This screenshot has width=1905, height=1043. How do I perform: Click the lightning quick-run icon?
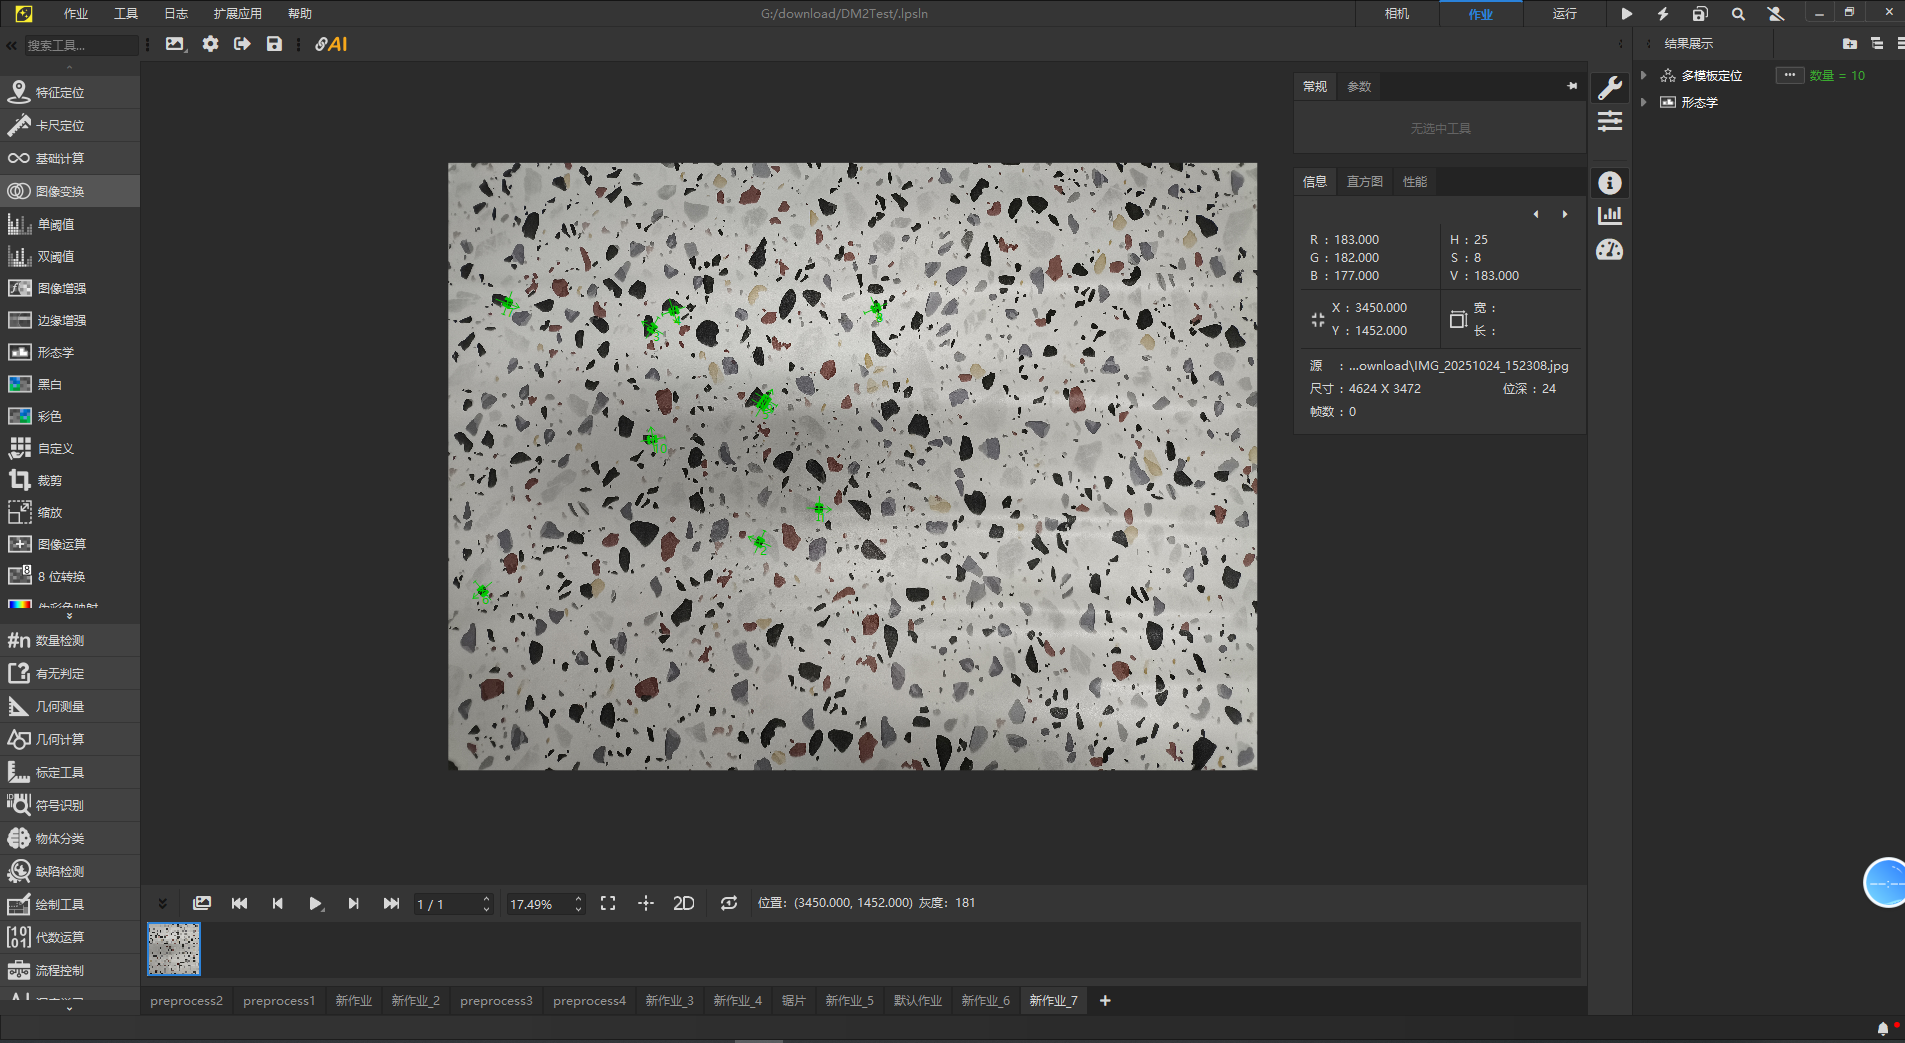tap(1663, 14)
